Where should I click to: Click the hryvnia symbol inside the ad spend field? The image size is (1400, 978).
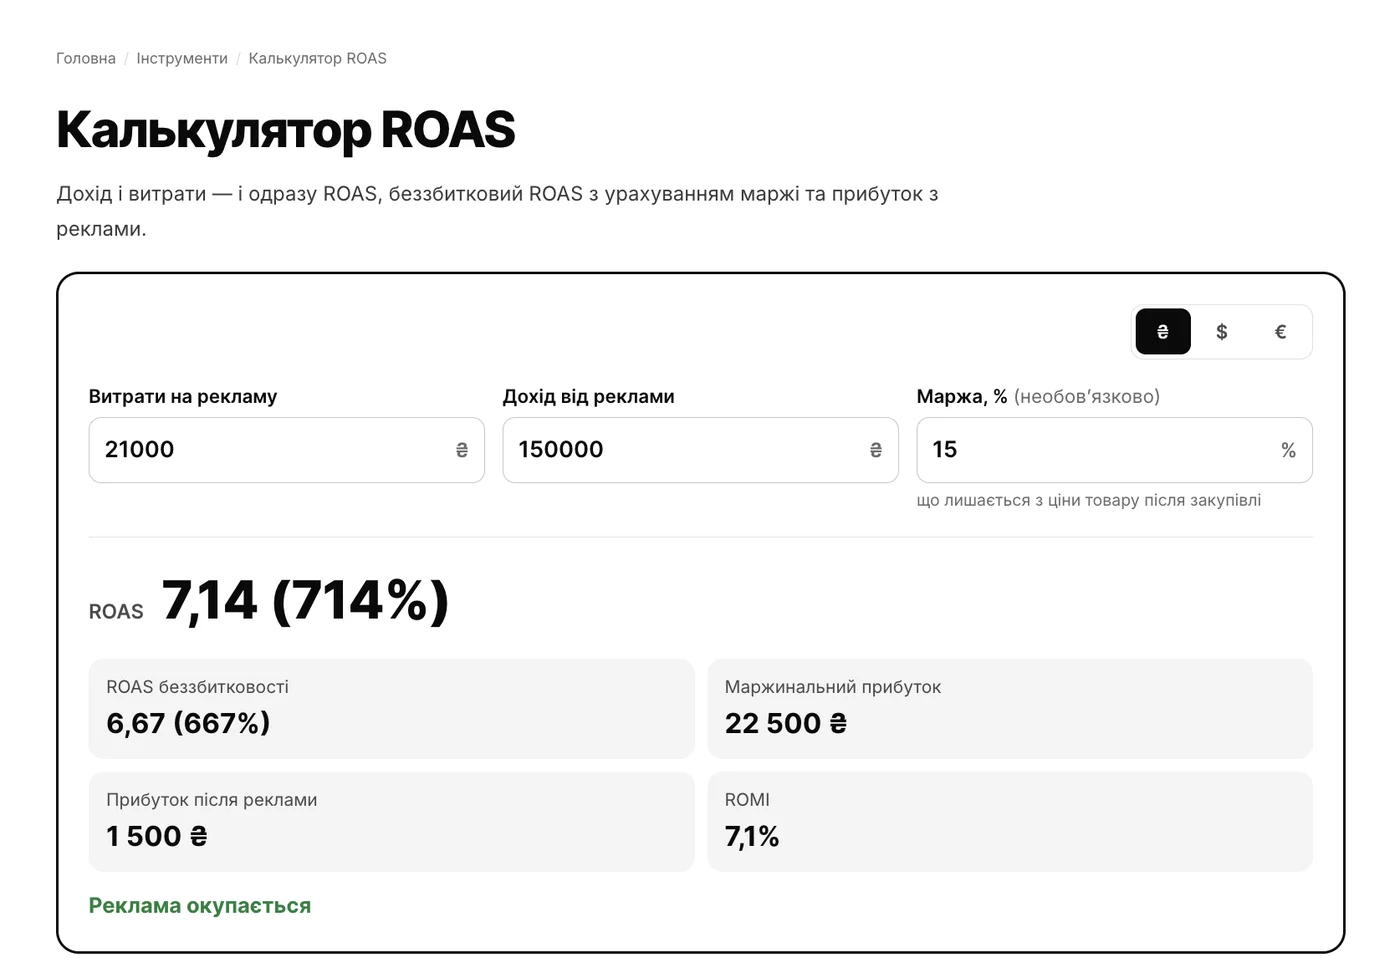coord(462,451)
